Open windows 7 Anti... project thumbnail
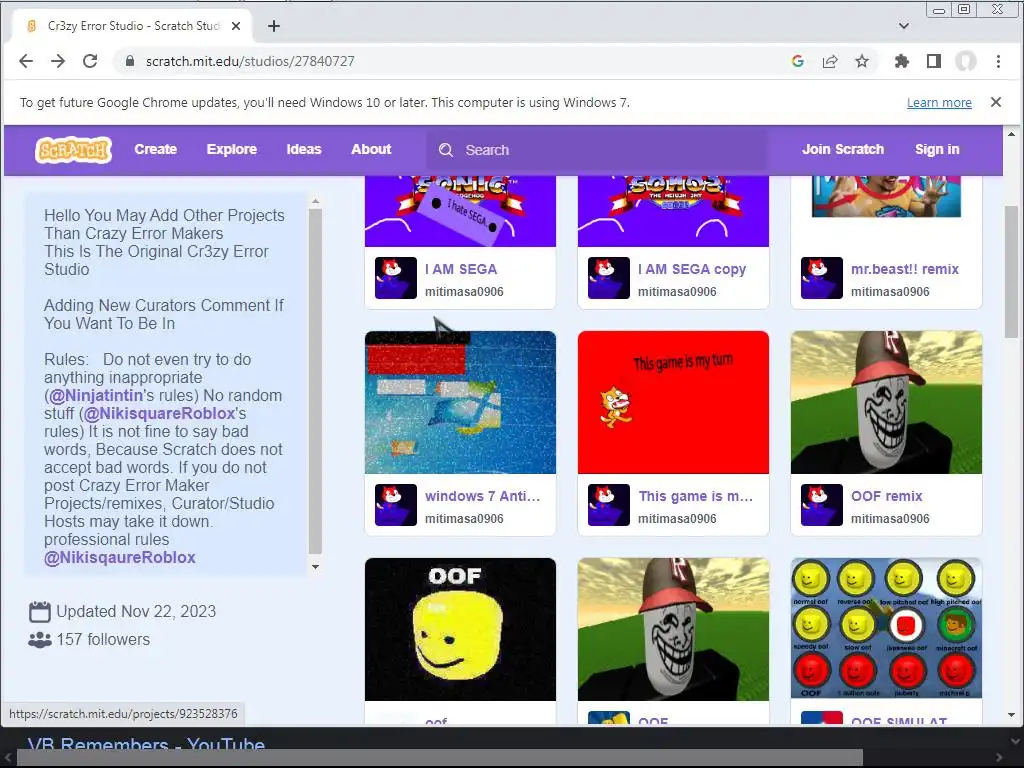Image resolution: width=1024 pixels, height=768 pixels. (460, 402)
